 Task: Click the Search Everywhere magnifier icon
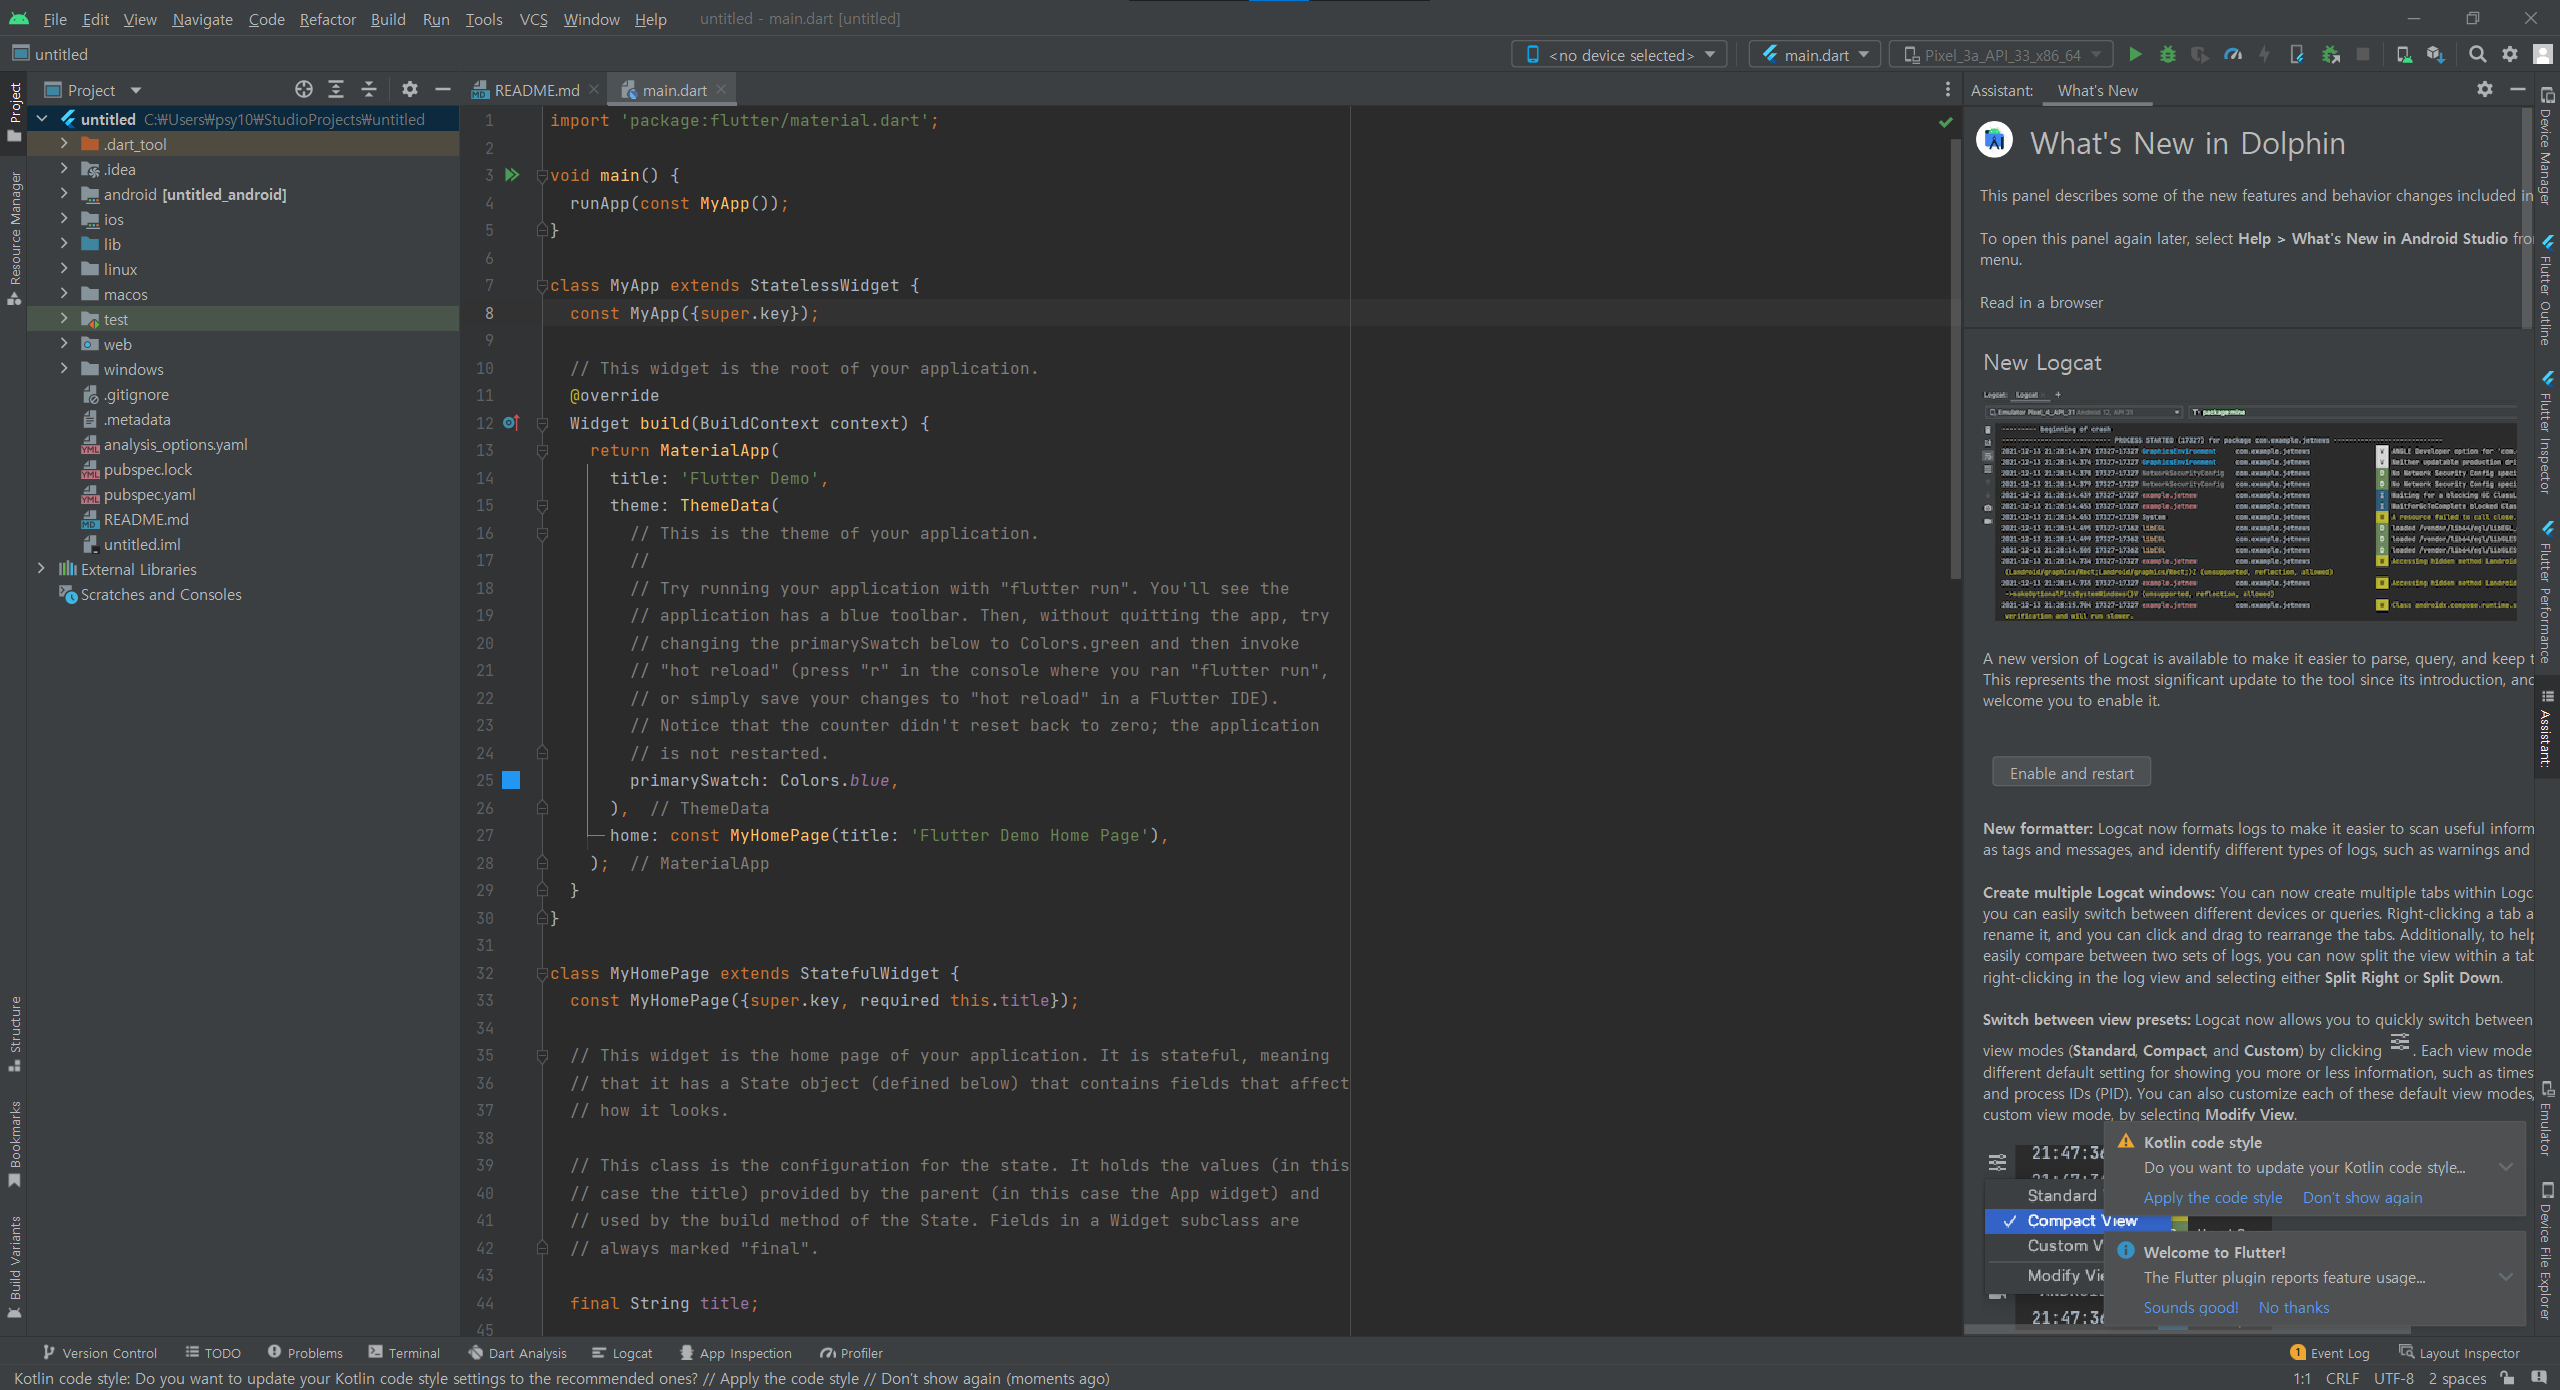point(2477,55)
